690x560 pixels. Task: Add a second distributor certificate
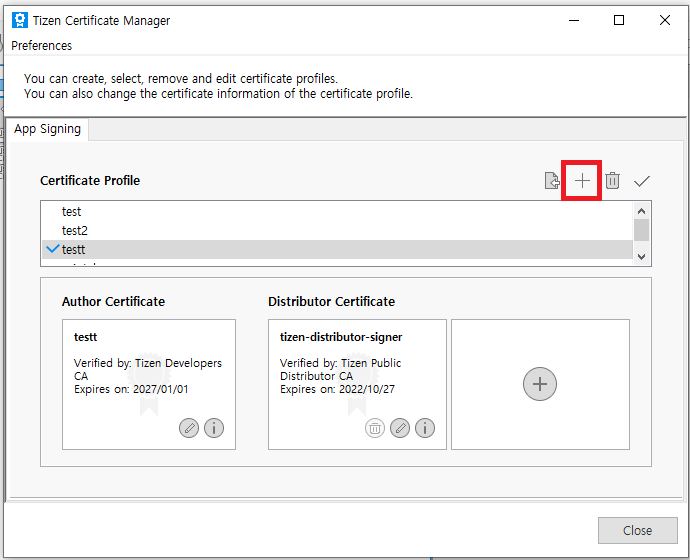[x=540, y=384]
